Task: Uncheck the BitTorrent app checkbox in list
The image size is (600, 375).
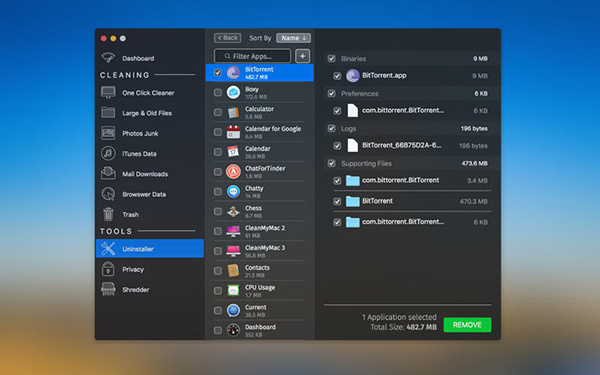Action: [218, 73]
